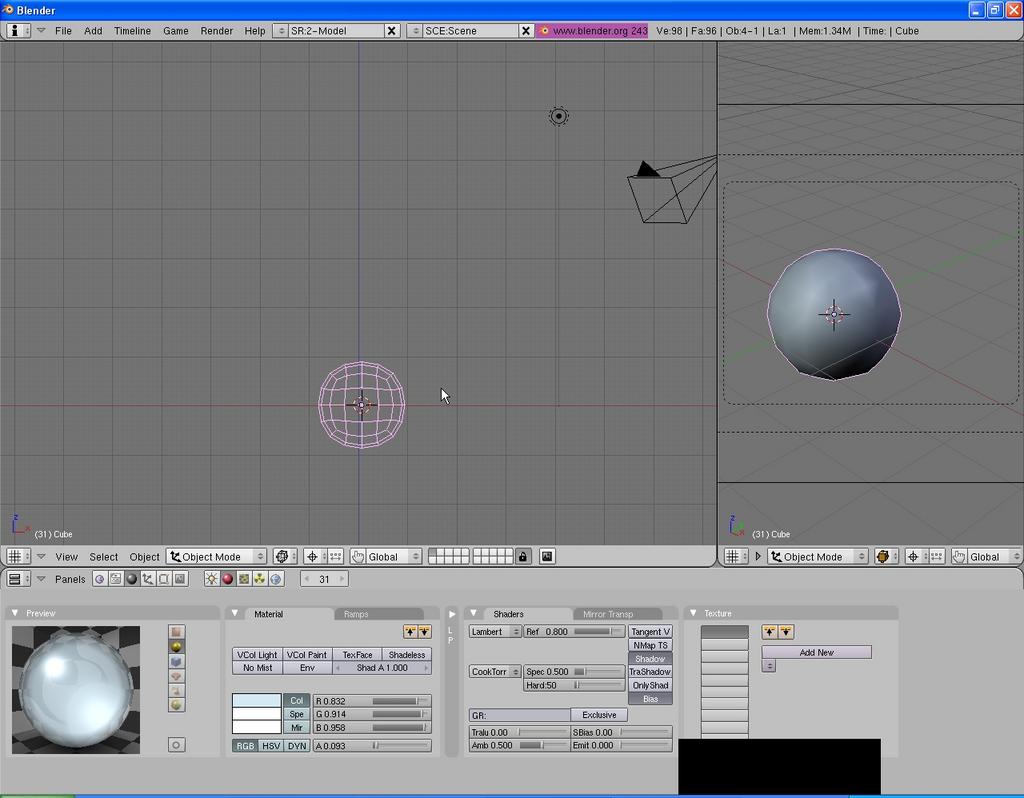Toggle Env option in Material panel
The width and height of the screenshot is (1024, 798).
coord(307,667)
